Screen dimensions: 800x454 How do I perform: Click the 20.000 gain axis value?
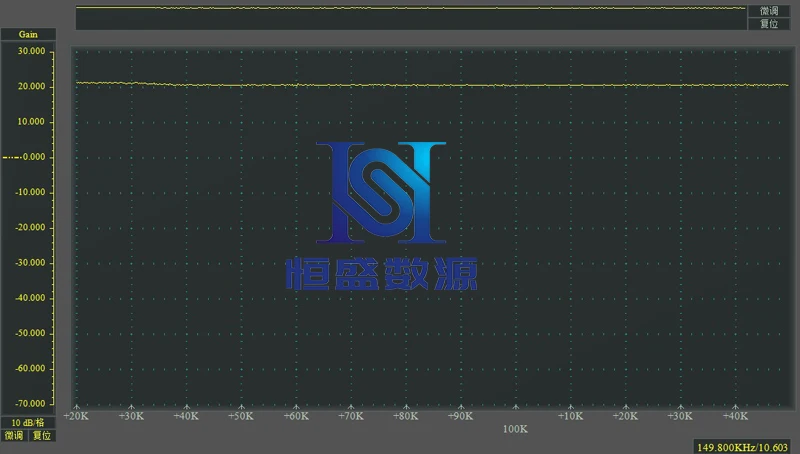[x=32, y=86]
